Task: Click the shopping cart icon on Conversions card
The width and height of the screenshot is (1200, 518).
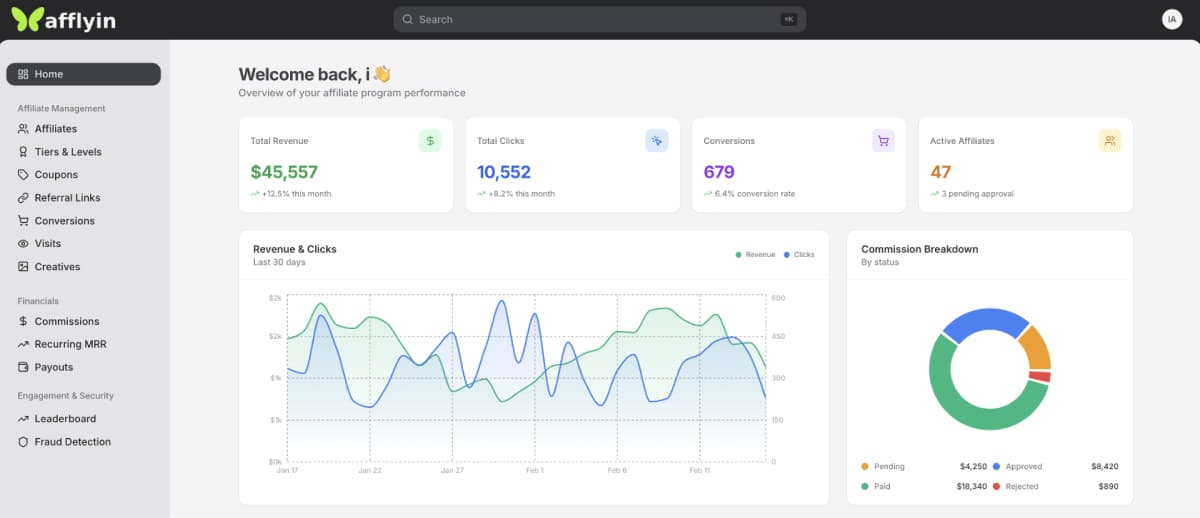Action: [883, 141]
